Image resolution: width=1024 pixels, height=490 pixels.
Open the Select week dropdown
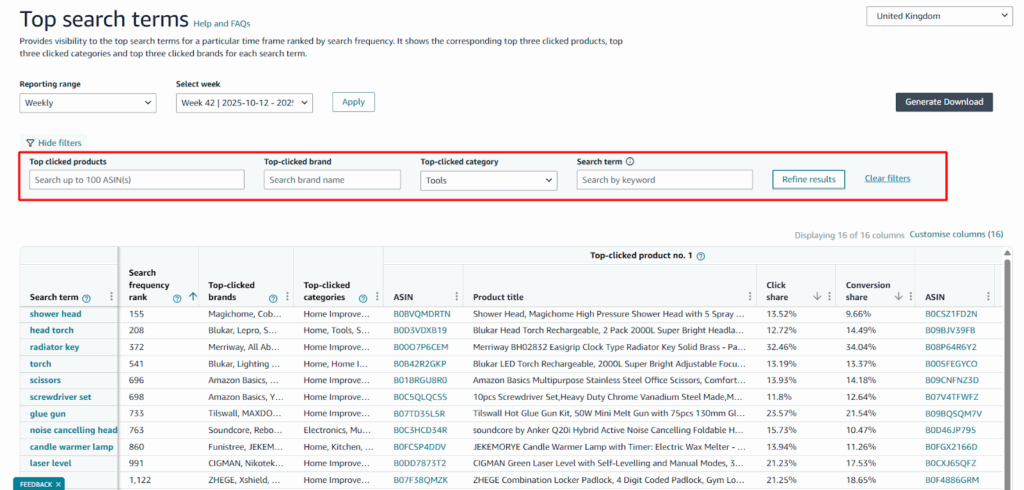(x=244, y=102)
